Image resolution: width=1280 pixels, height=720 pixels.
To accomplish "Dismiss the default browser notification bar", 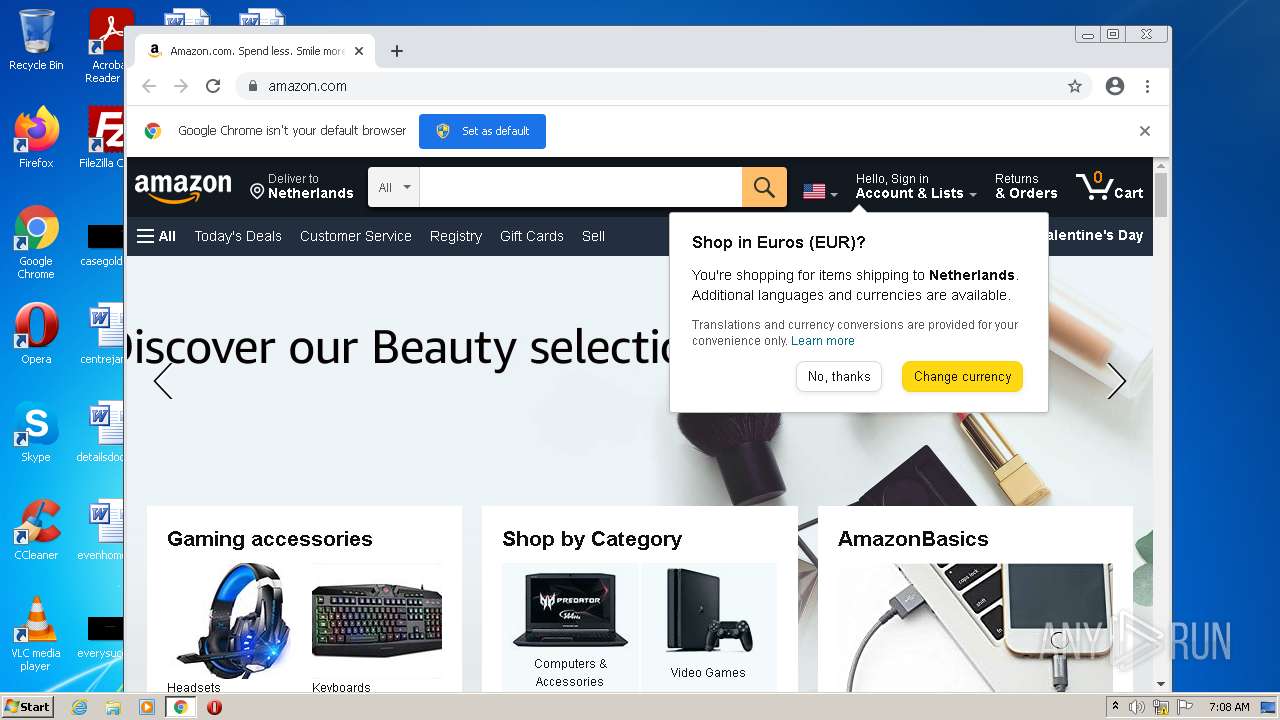I will click(1145, 131).
